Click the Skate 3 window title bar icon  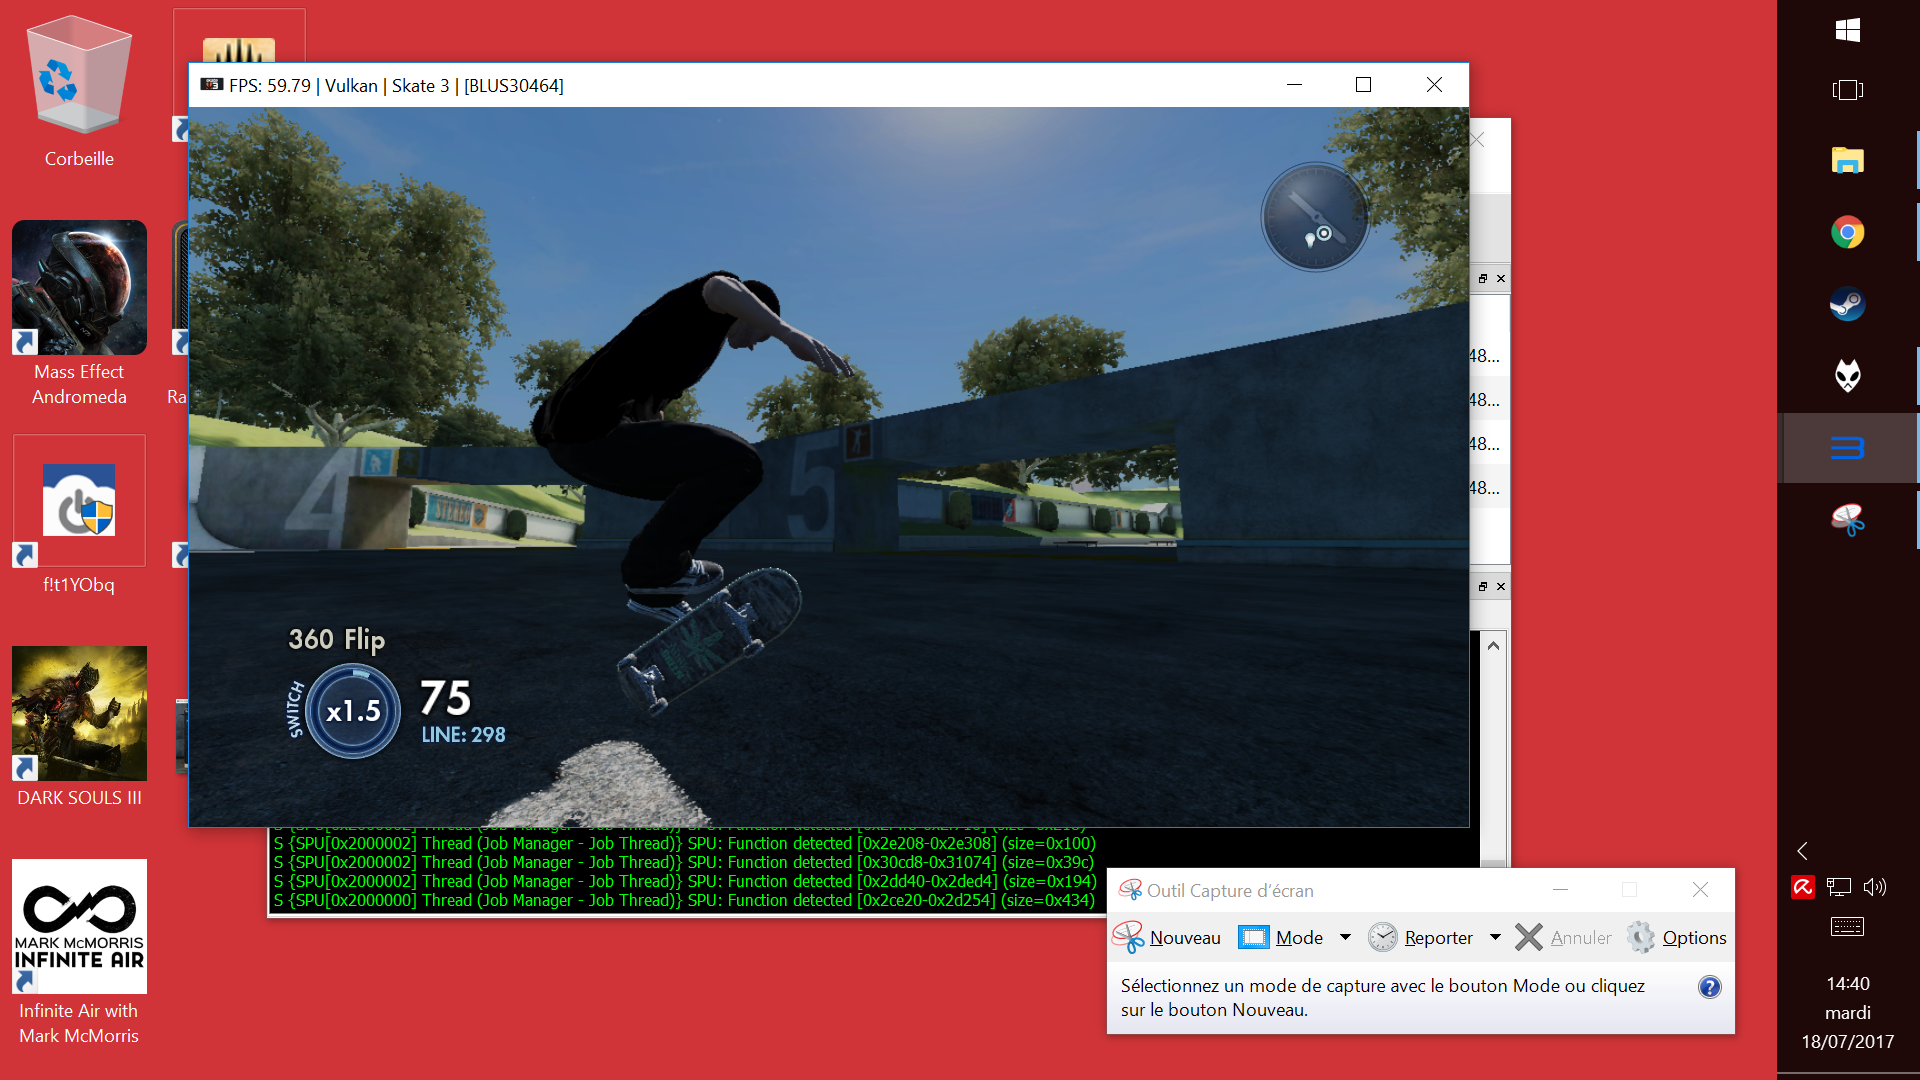click(x=211, y=85)
